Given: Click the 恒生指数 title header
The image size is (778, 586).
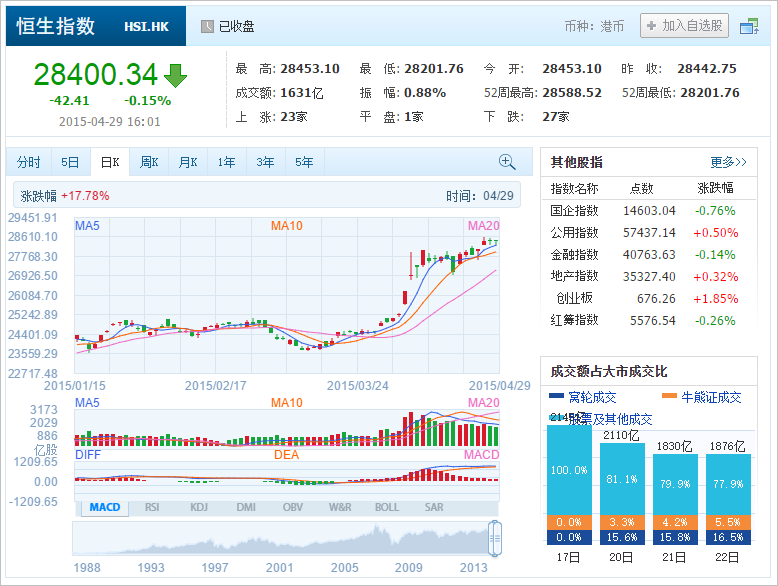Looking at the screenshot, I should click(56, 26).
